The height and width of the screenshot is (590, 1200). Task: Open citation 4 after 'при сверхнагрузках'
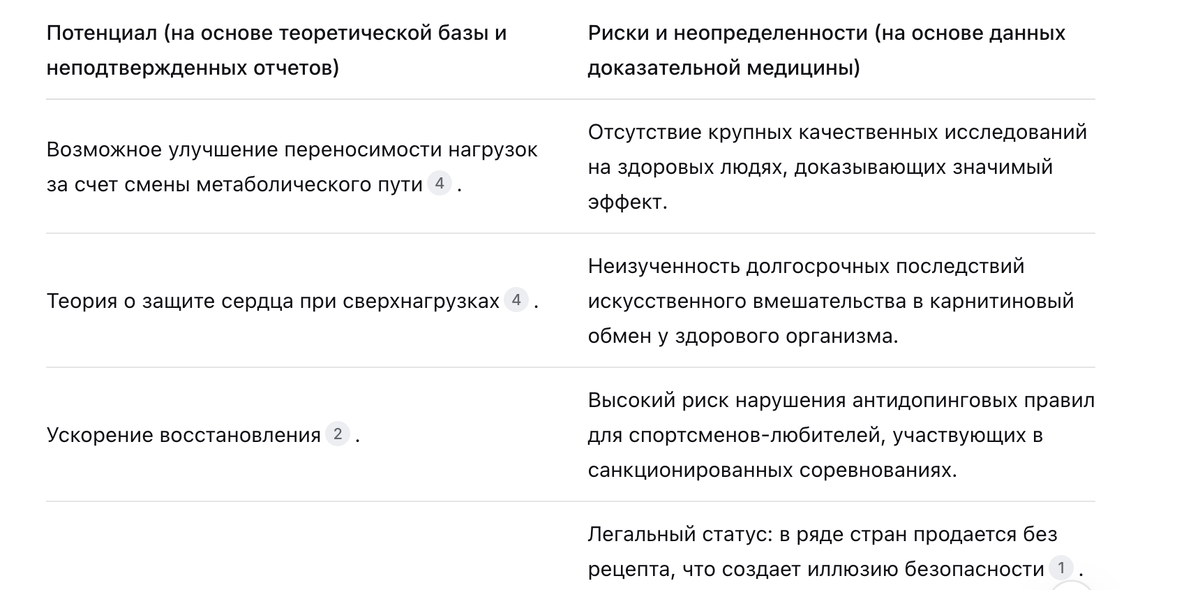tap(516, 300)
